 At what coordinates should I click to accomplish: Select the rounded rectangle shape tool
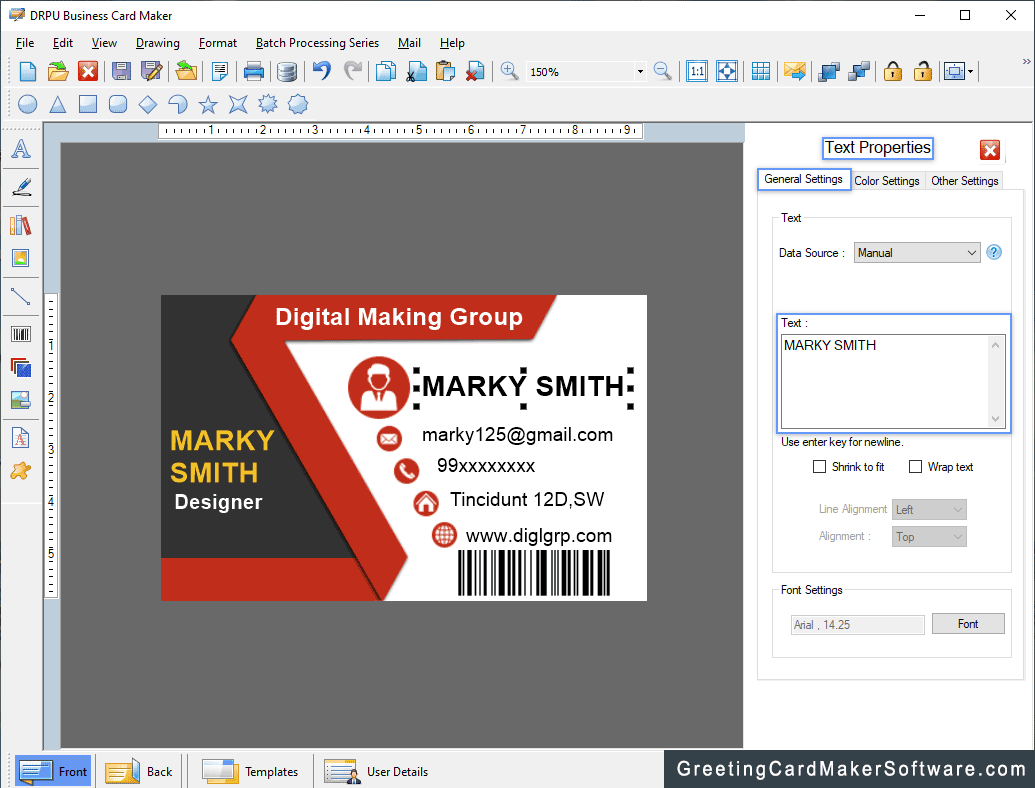point(118,104)
